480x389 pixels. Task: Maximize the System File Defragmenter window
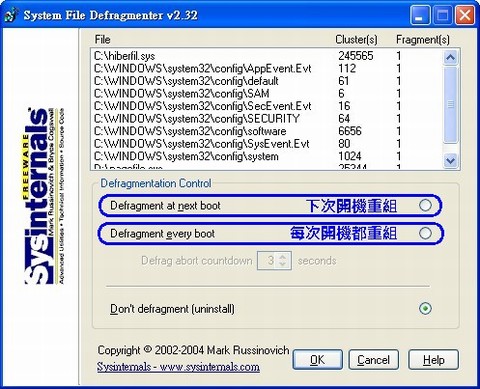[x=442, y=15]
